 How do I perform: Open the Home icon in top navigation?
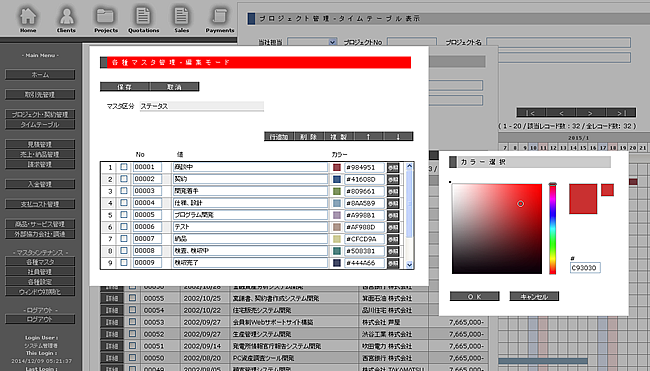tap(28, 19)
